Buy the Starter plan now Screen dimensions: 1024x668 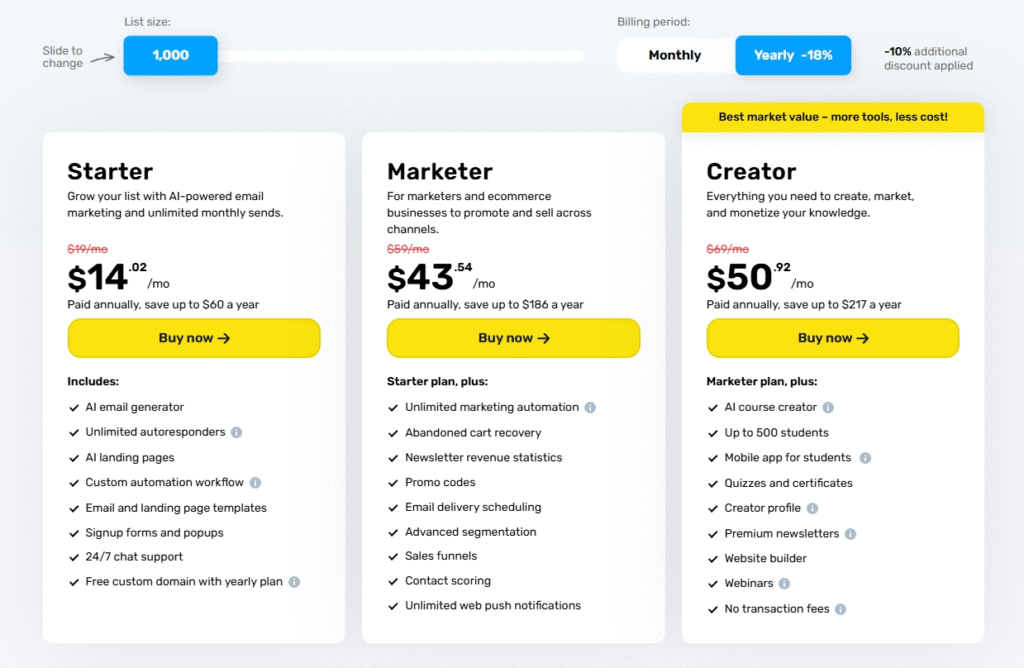tap(194, 338)
